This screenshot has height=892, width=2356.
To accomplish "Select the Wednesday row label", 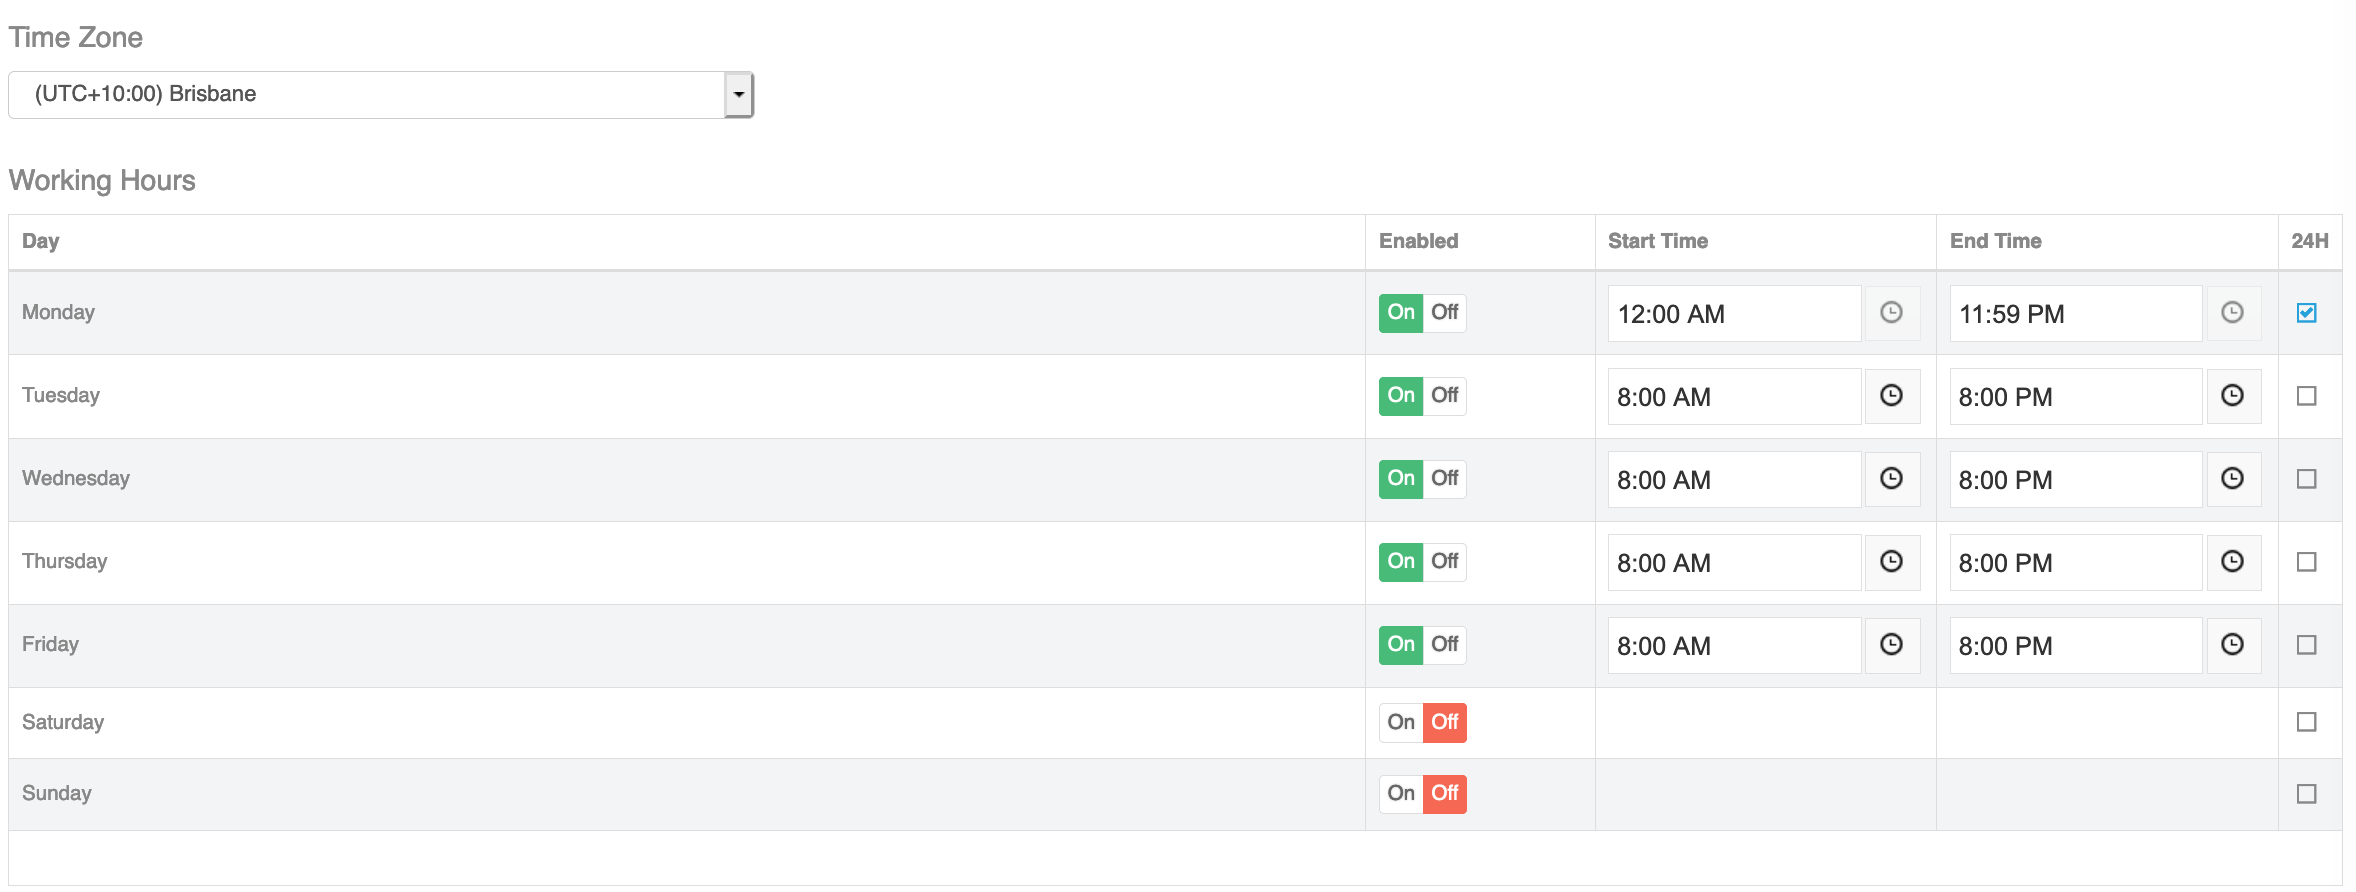I will 76,478.
